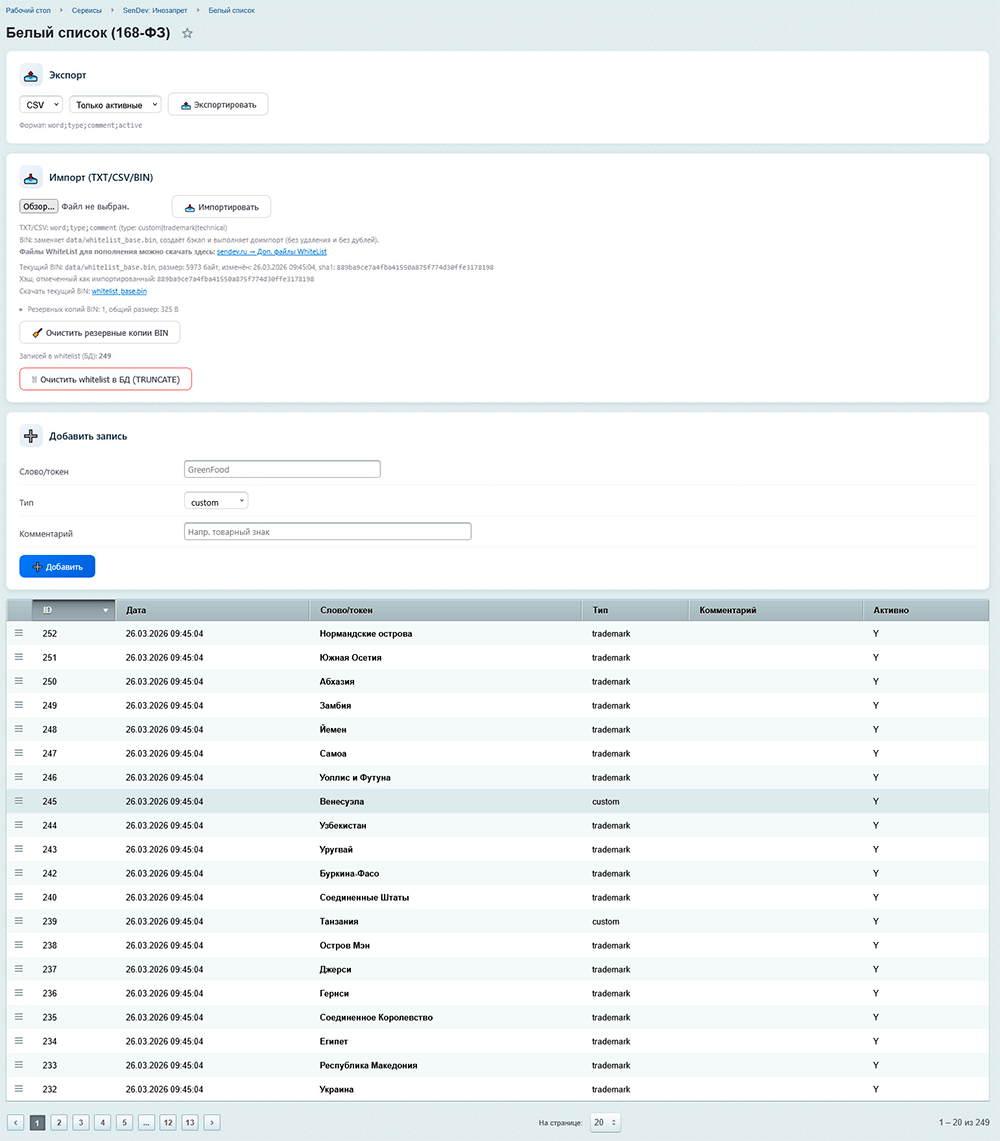Image resolution: width=1000 pixels, height=1141 pixels.
Task: Open the CSV export format dropdown
Action: [41, 105]
